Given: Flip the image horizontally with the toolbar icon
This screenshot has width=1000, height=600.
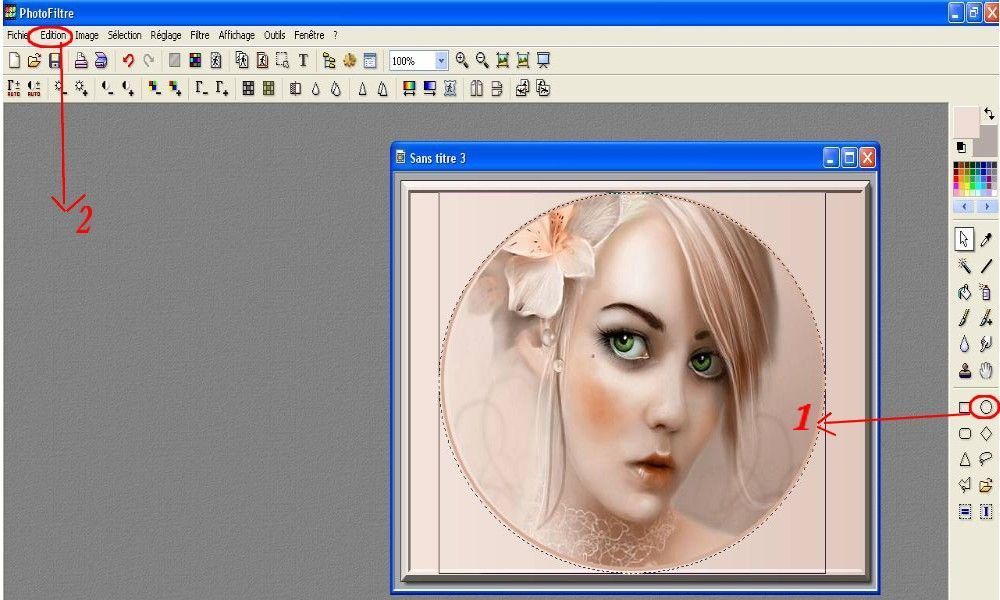Looking at the screenshot, I should point(476,88).
